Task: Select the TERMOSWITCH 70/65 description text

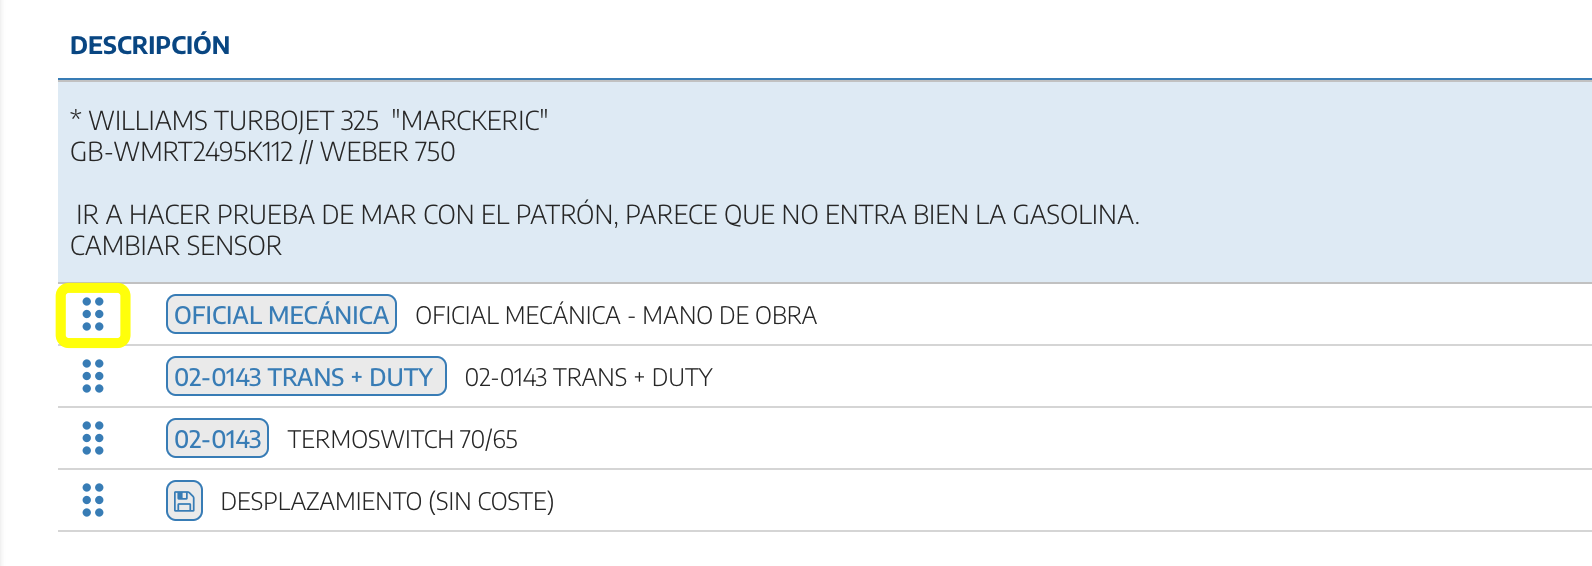Action: (x=403, y=439)
